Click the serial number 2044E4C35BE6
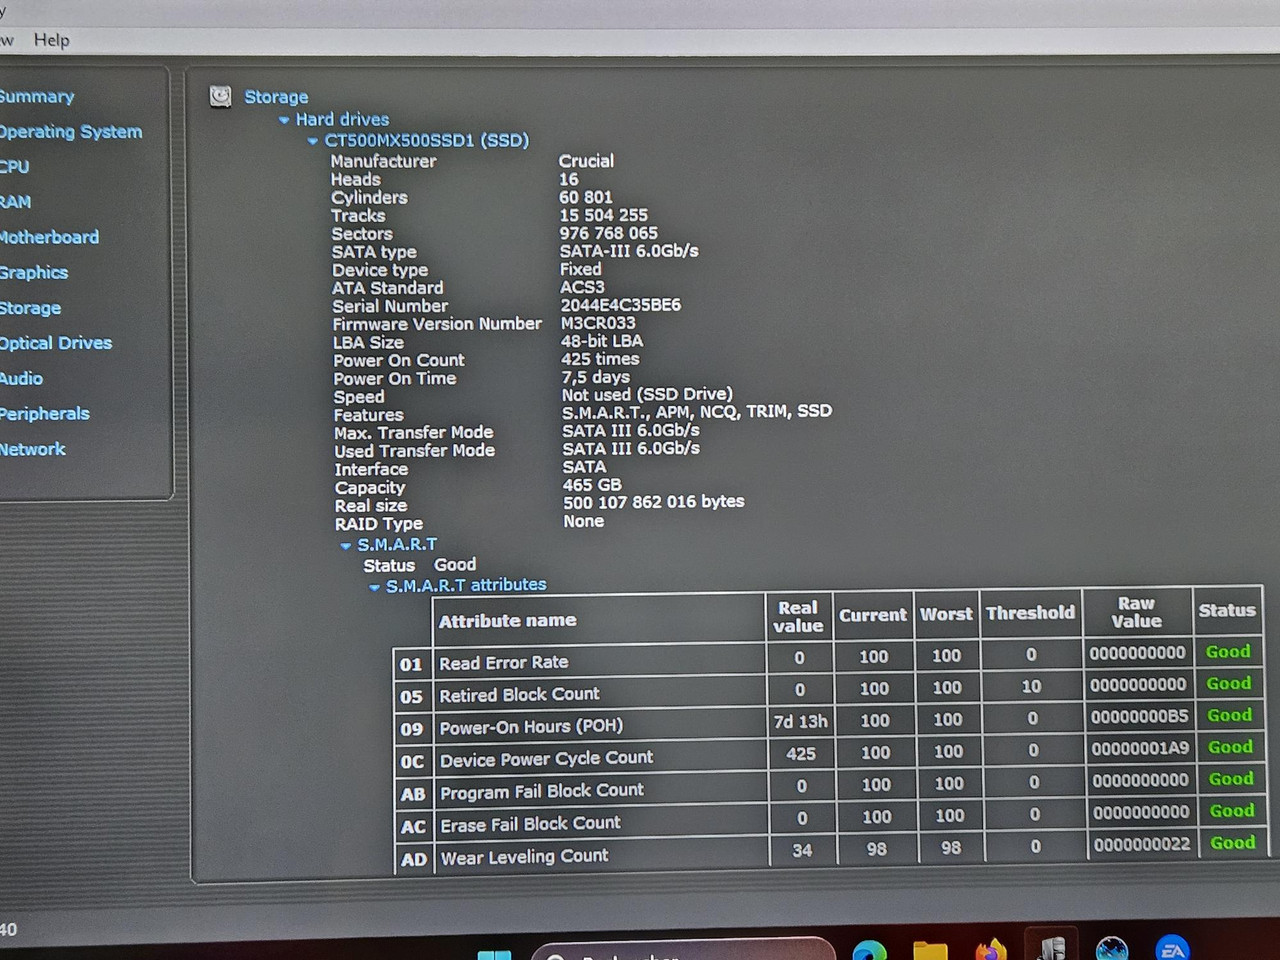1280x960 pixels. coord(620,305)
